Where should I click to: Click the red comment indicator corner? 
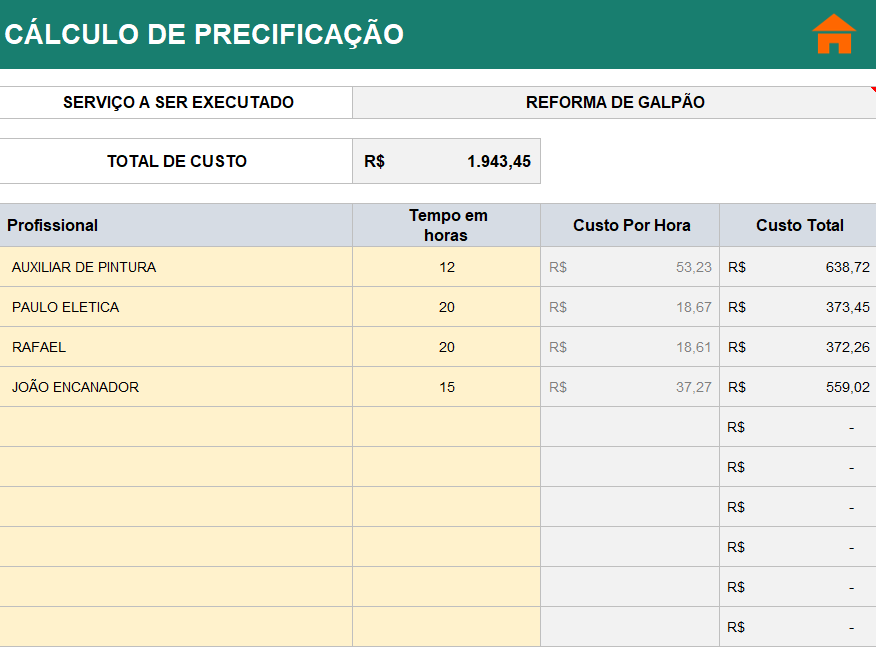[872, 89]
